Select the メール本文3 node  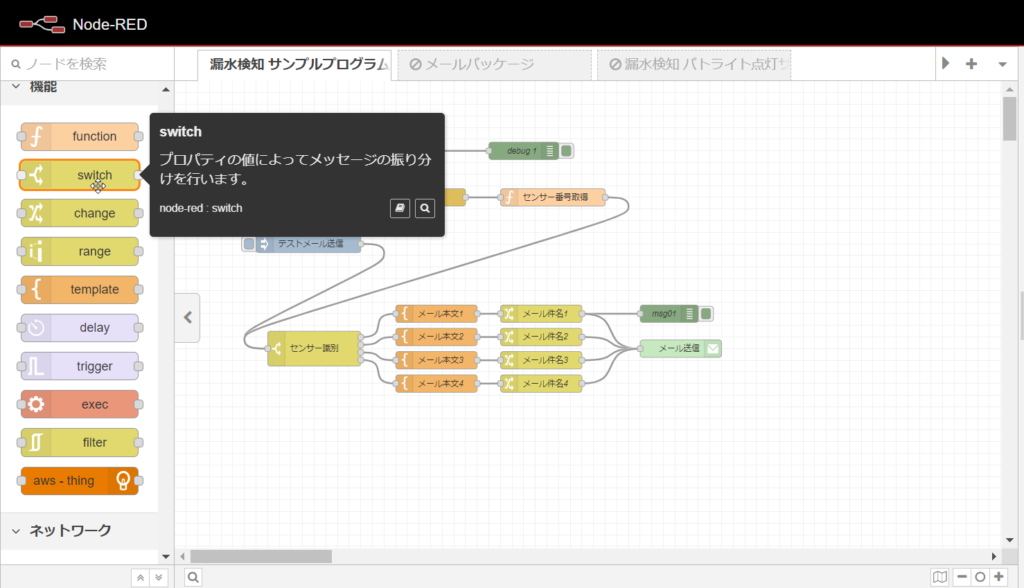(x=436, y=360)
